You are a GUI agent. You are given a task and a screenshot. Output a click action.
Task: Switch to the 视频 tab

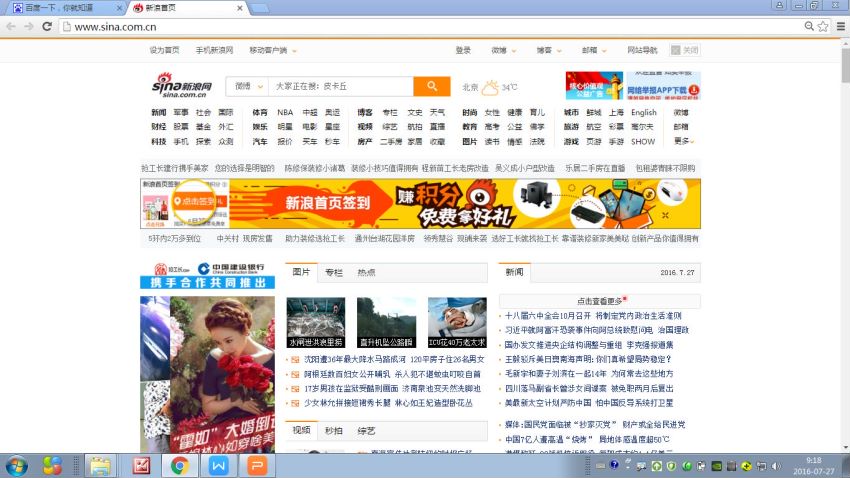tap(301, 430)
